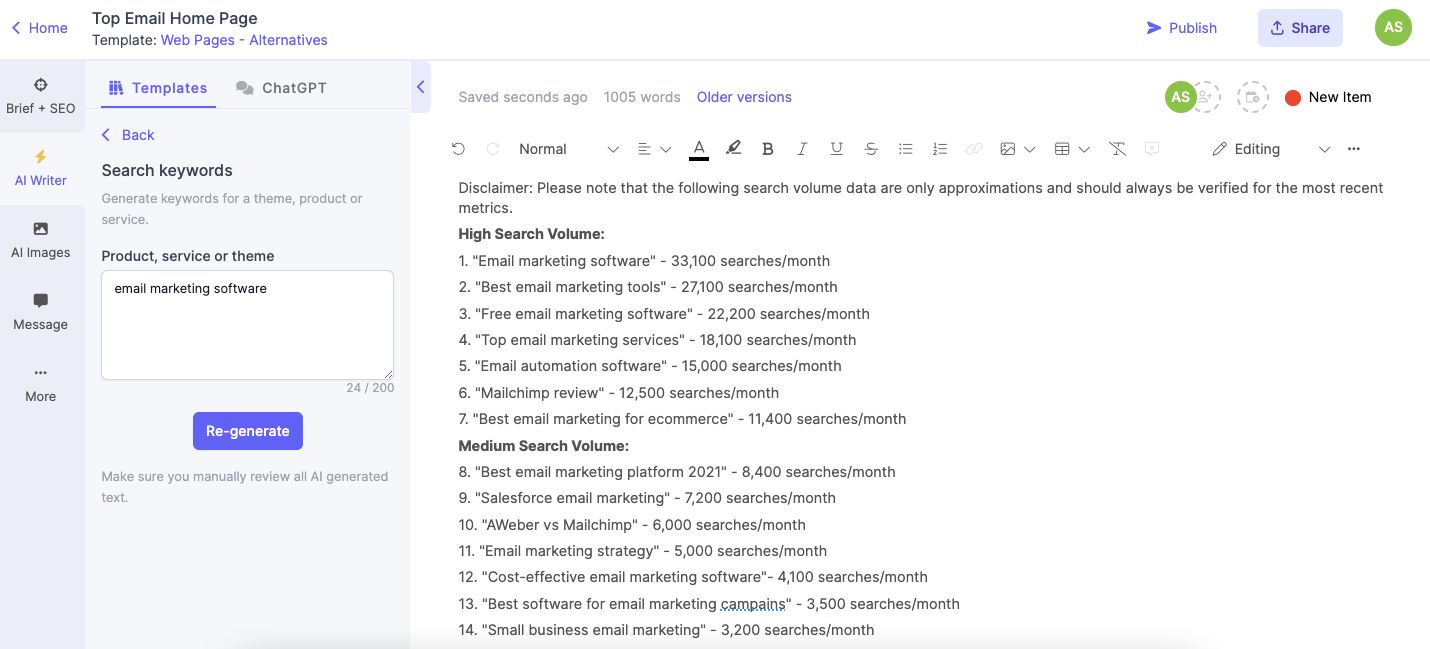Toggle bold formatting

(768, 149)
